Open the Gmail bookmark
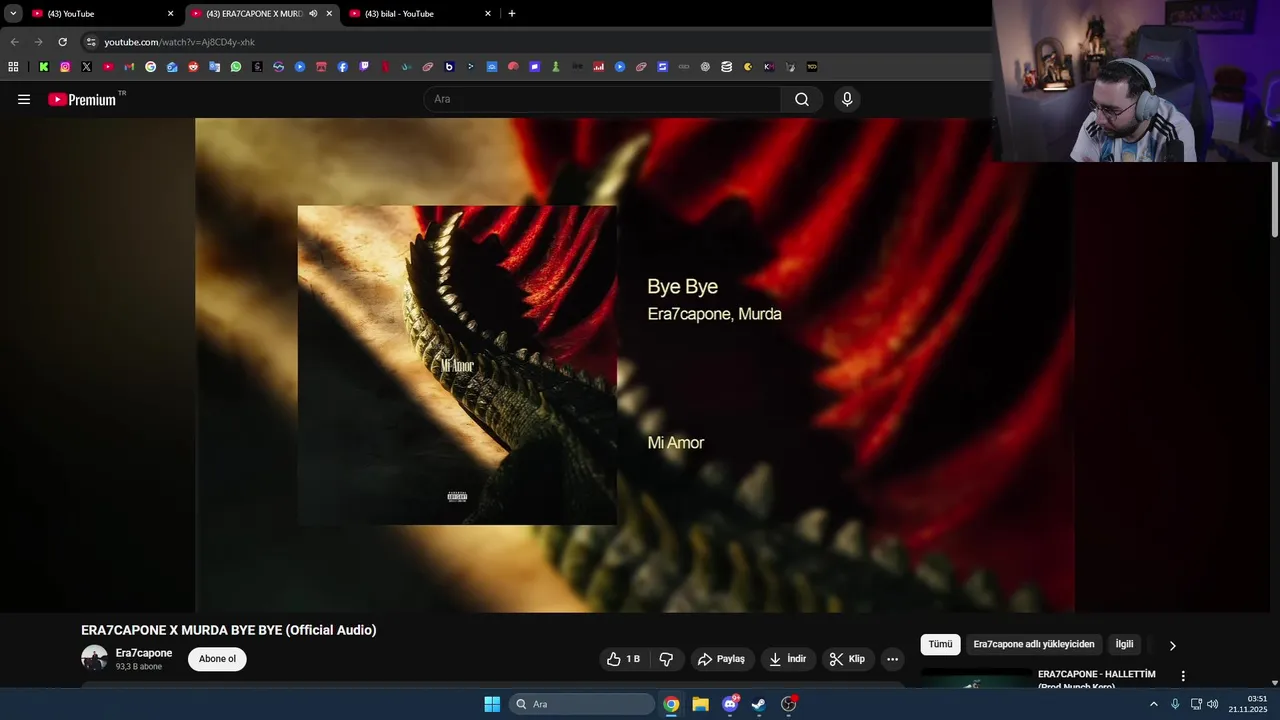This screenshot has width=1280, height=720. pyautogui.click(x=129, y=67)
